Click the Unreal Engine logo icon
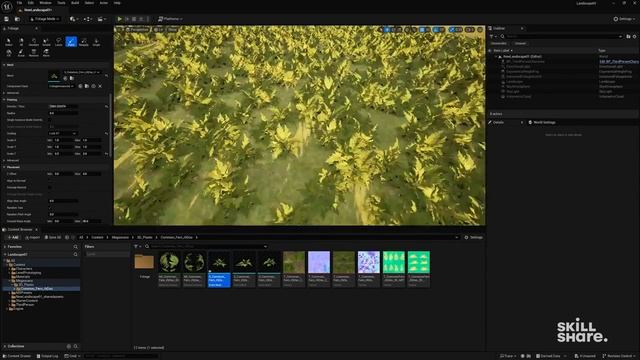This screenshot has height=360, width=640. click(7, 6)
